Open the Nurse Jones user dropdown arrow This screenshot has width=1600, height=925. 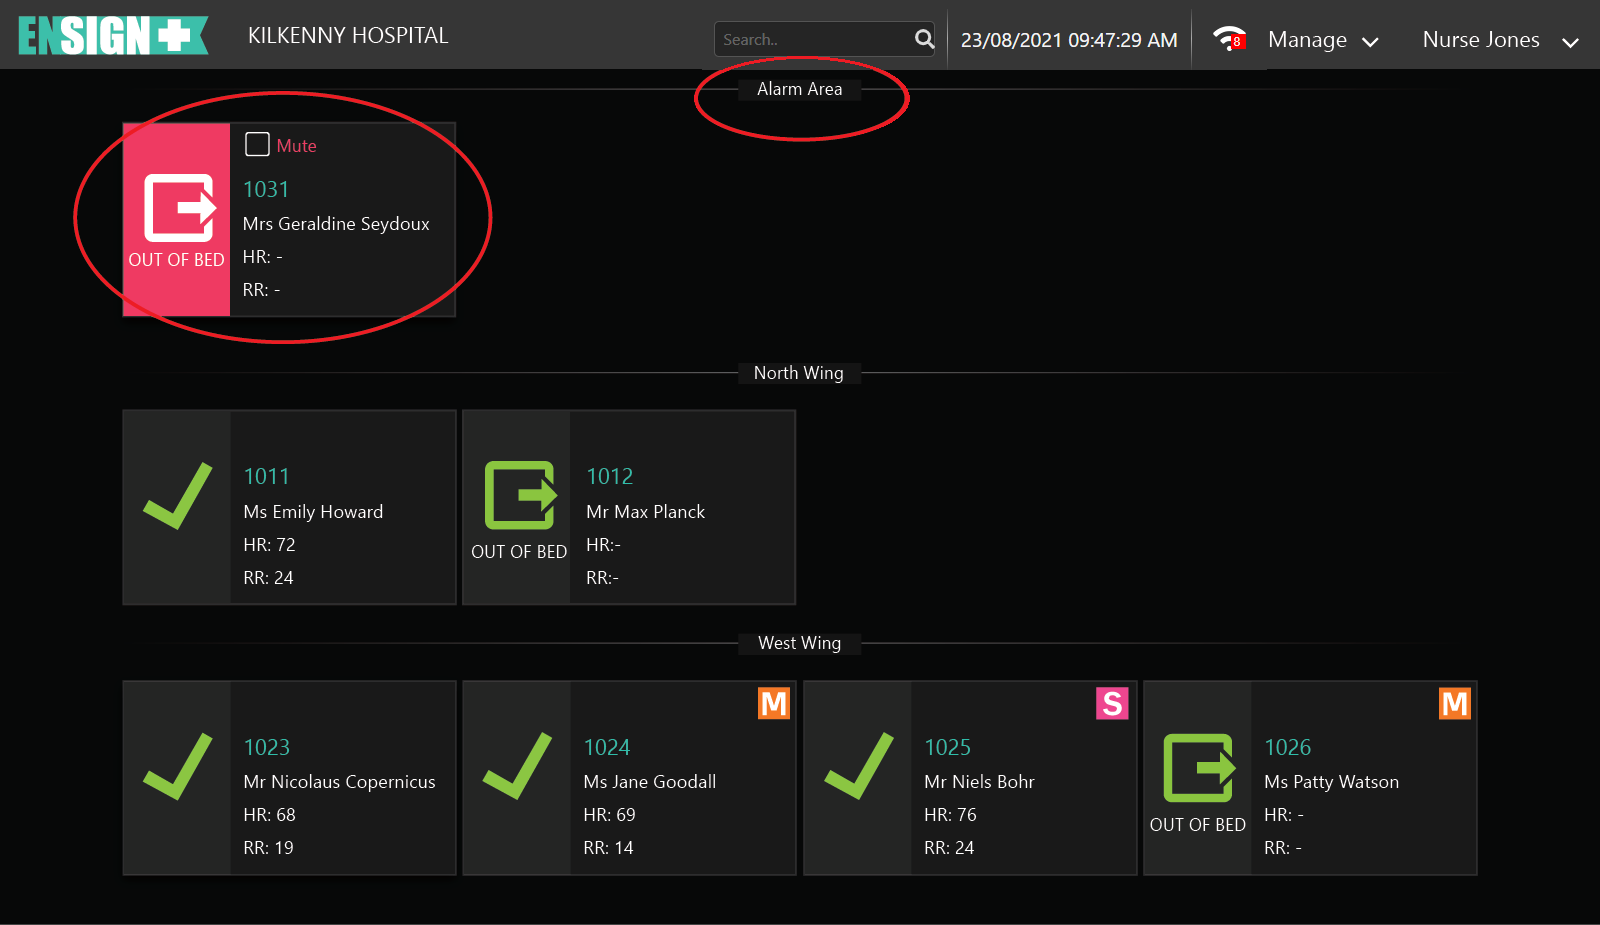click(x=1570, y=42)
